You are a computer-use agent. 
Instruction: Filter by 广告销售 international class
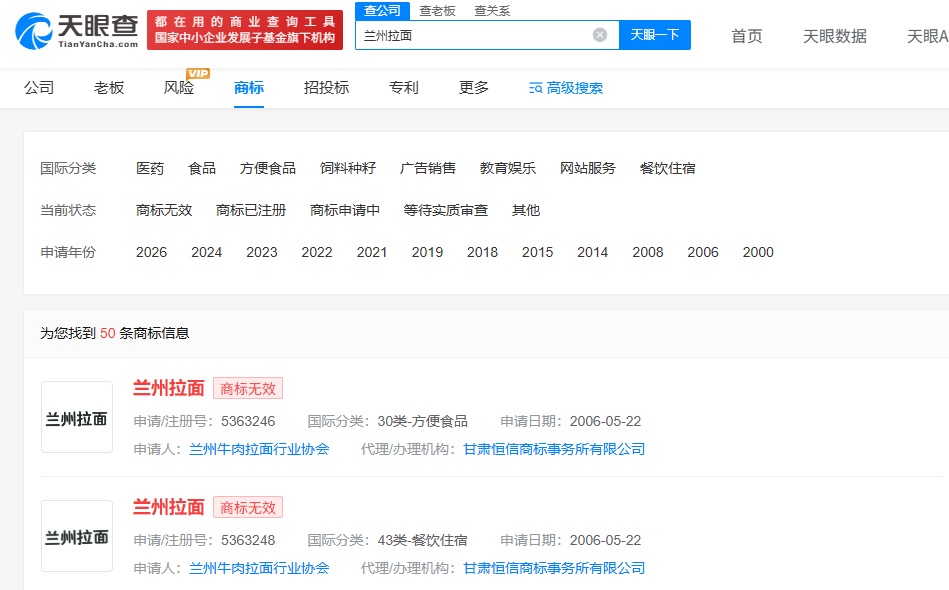428,168
